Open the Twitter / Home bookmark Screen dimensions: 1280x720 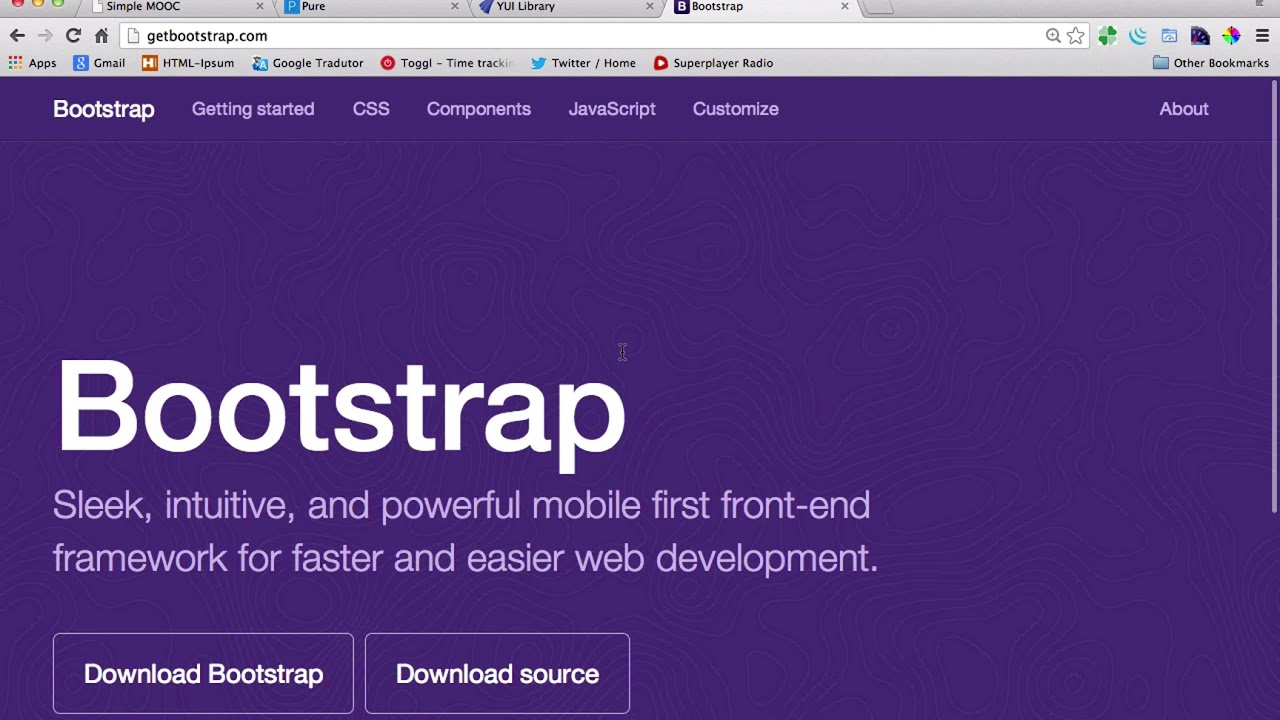(583, 63)
